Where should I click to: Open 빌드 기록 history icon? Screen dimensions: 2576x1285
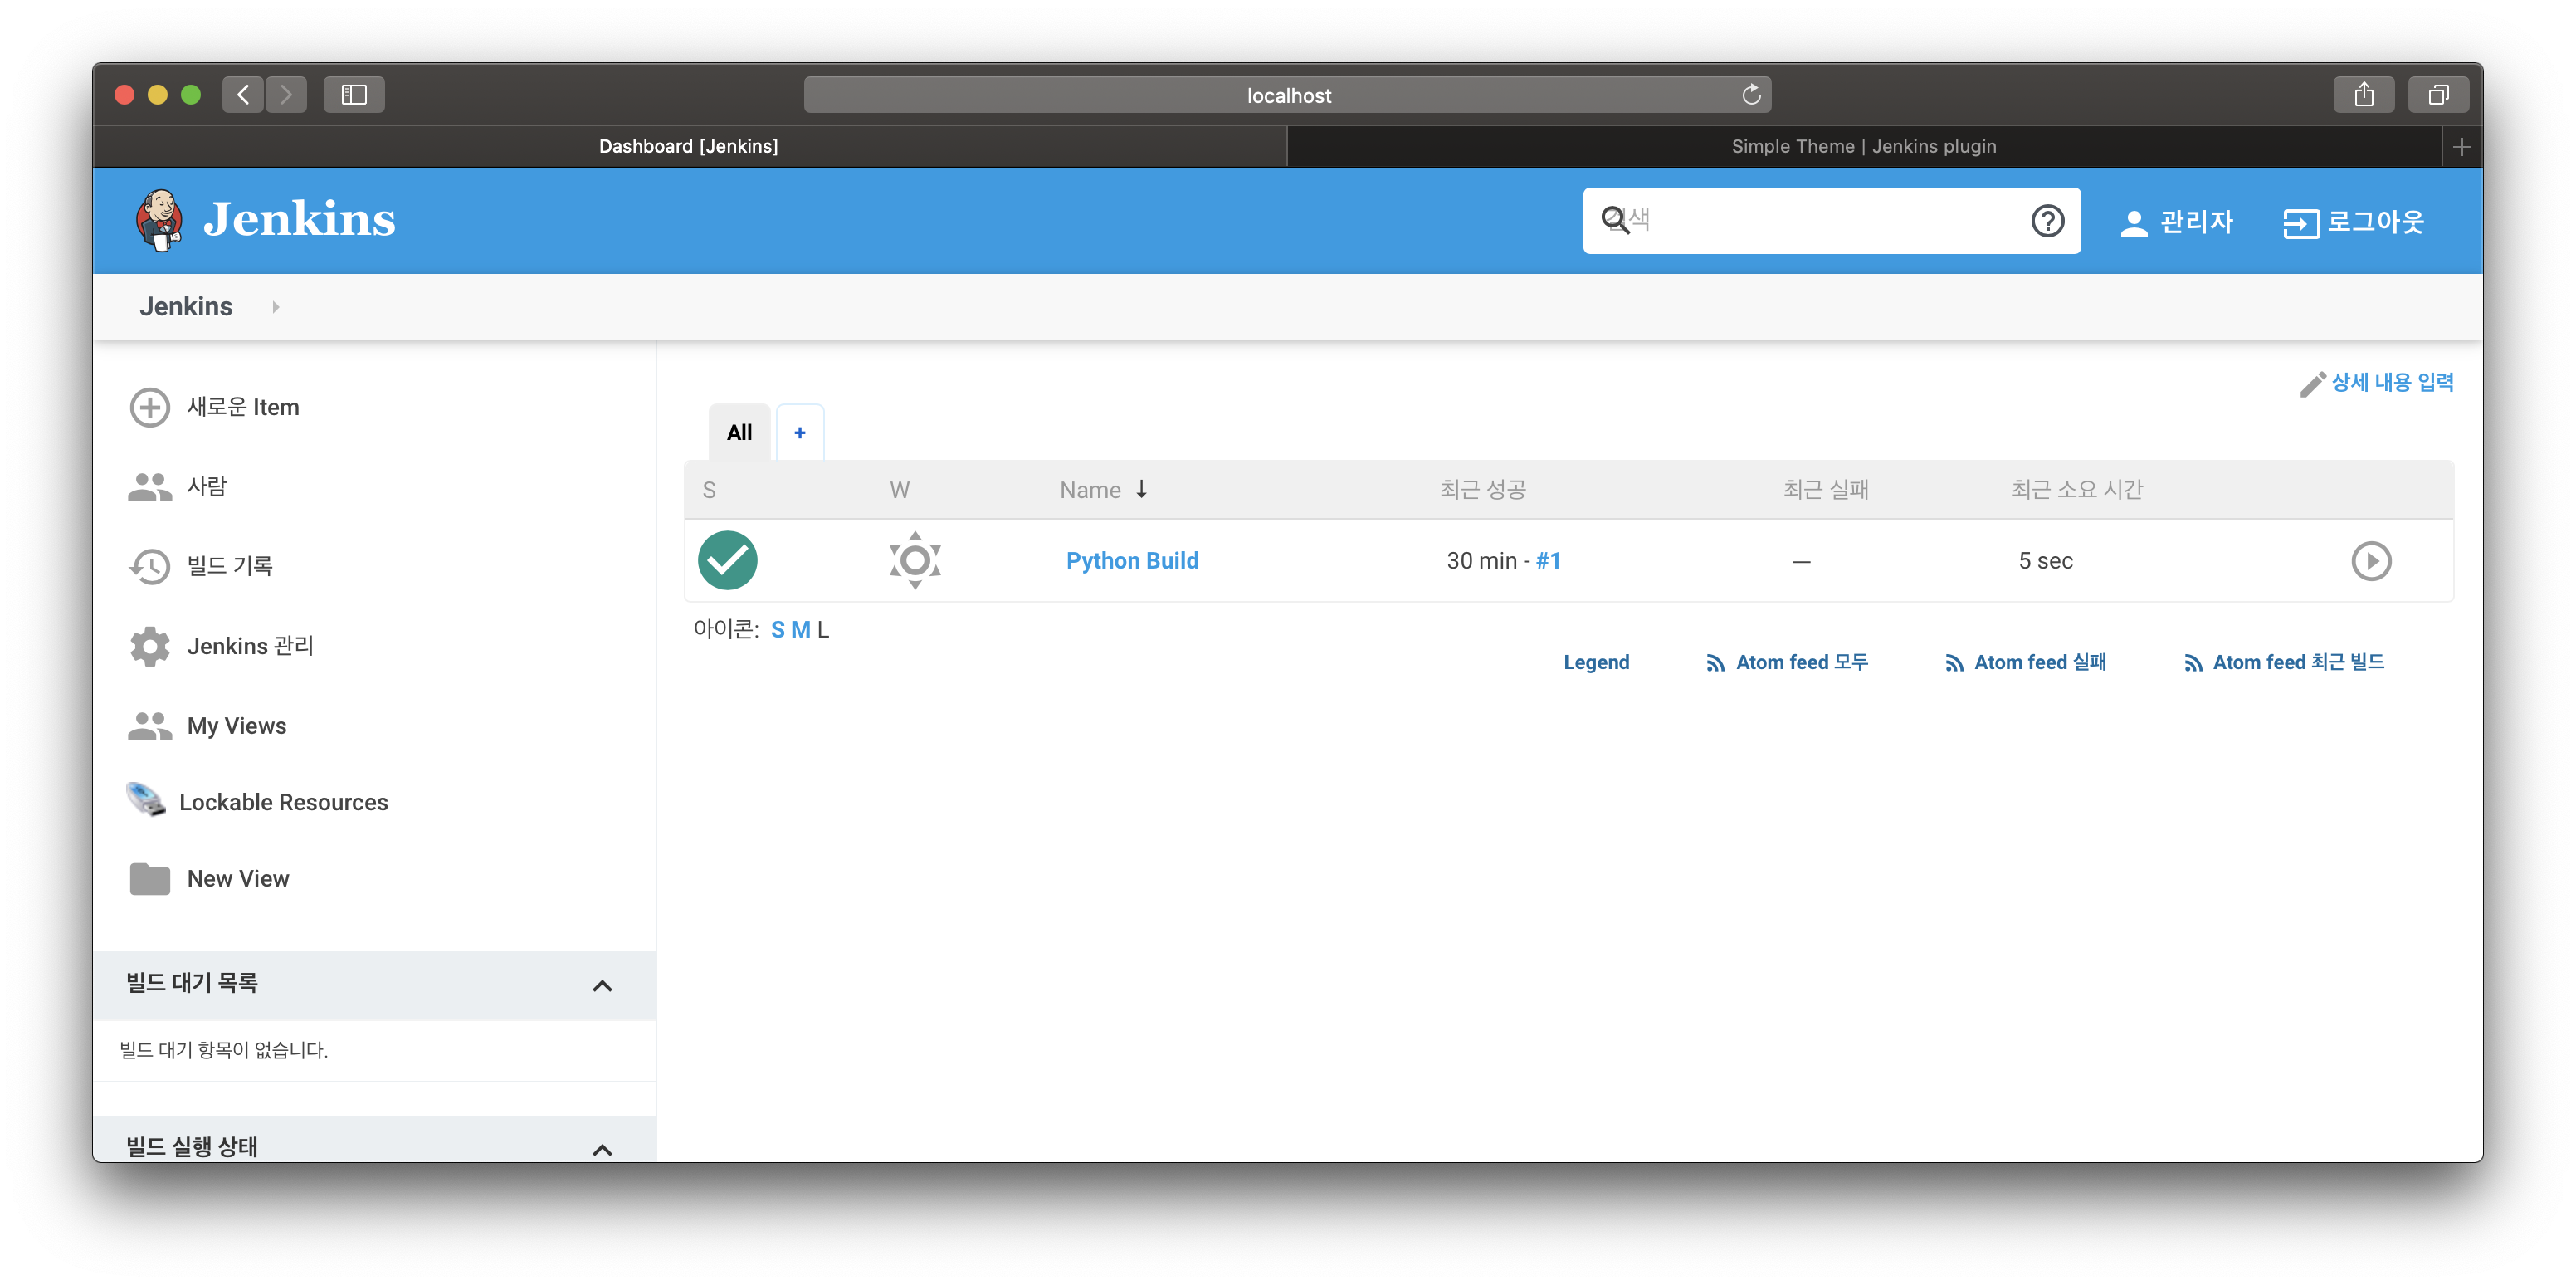tap(150, 566)
